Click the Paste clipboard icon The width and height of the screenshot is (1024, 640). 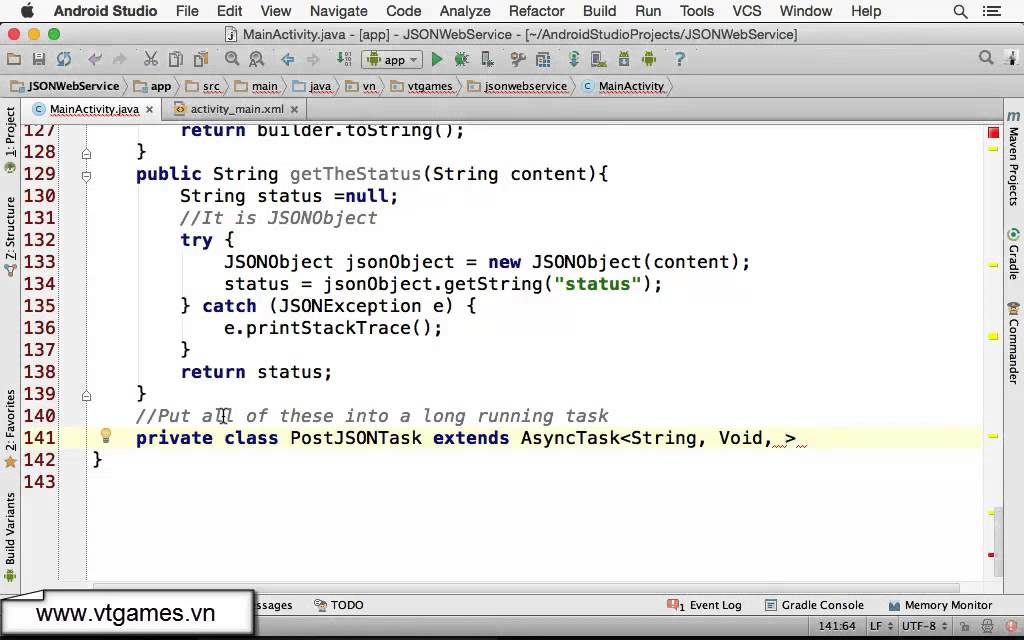(x=200, y=59)
